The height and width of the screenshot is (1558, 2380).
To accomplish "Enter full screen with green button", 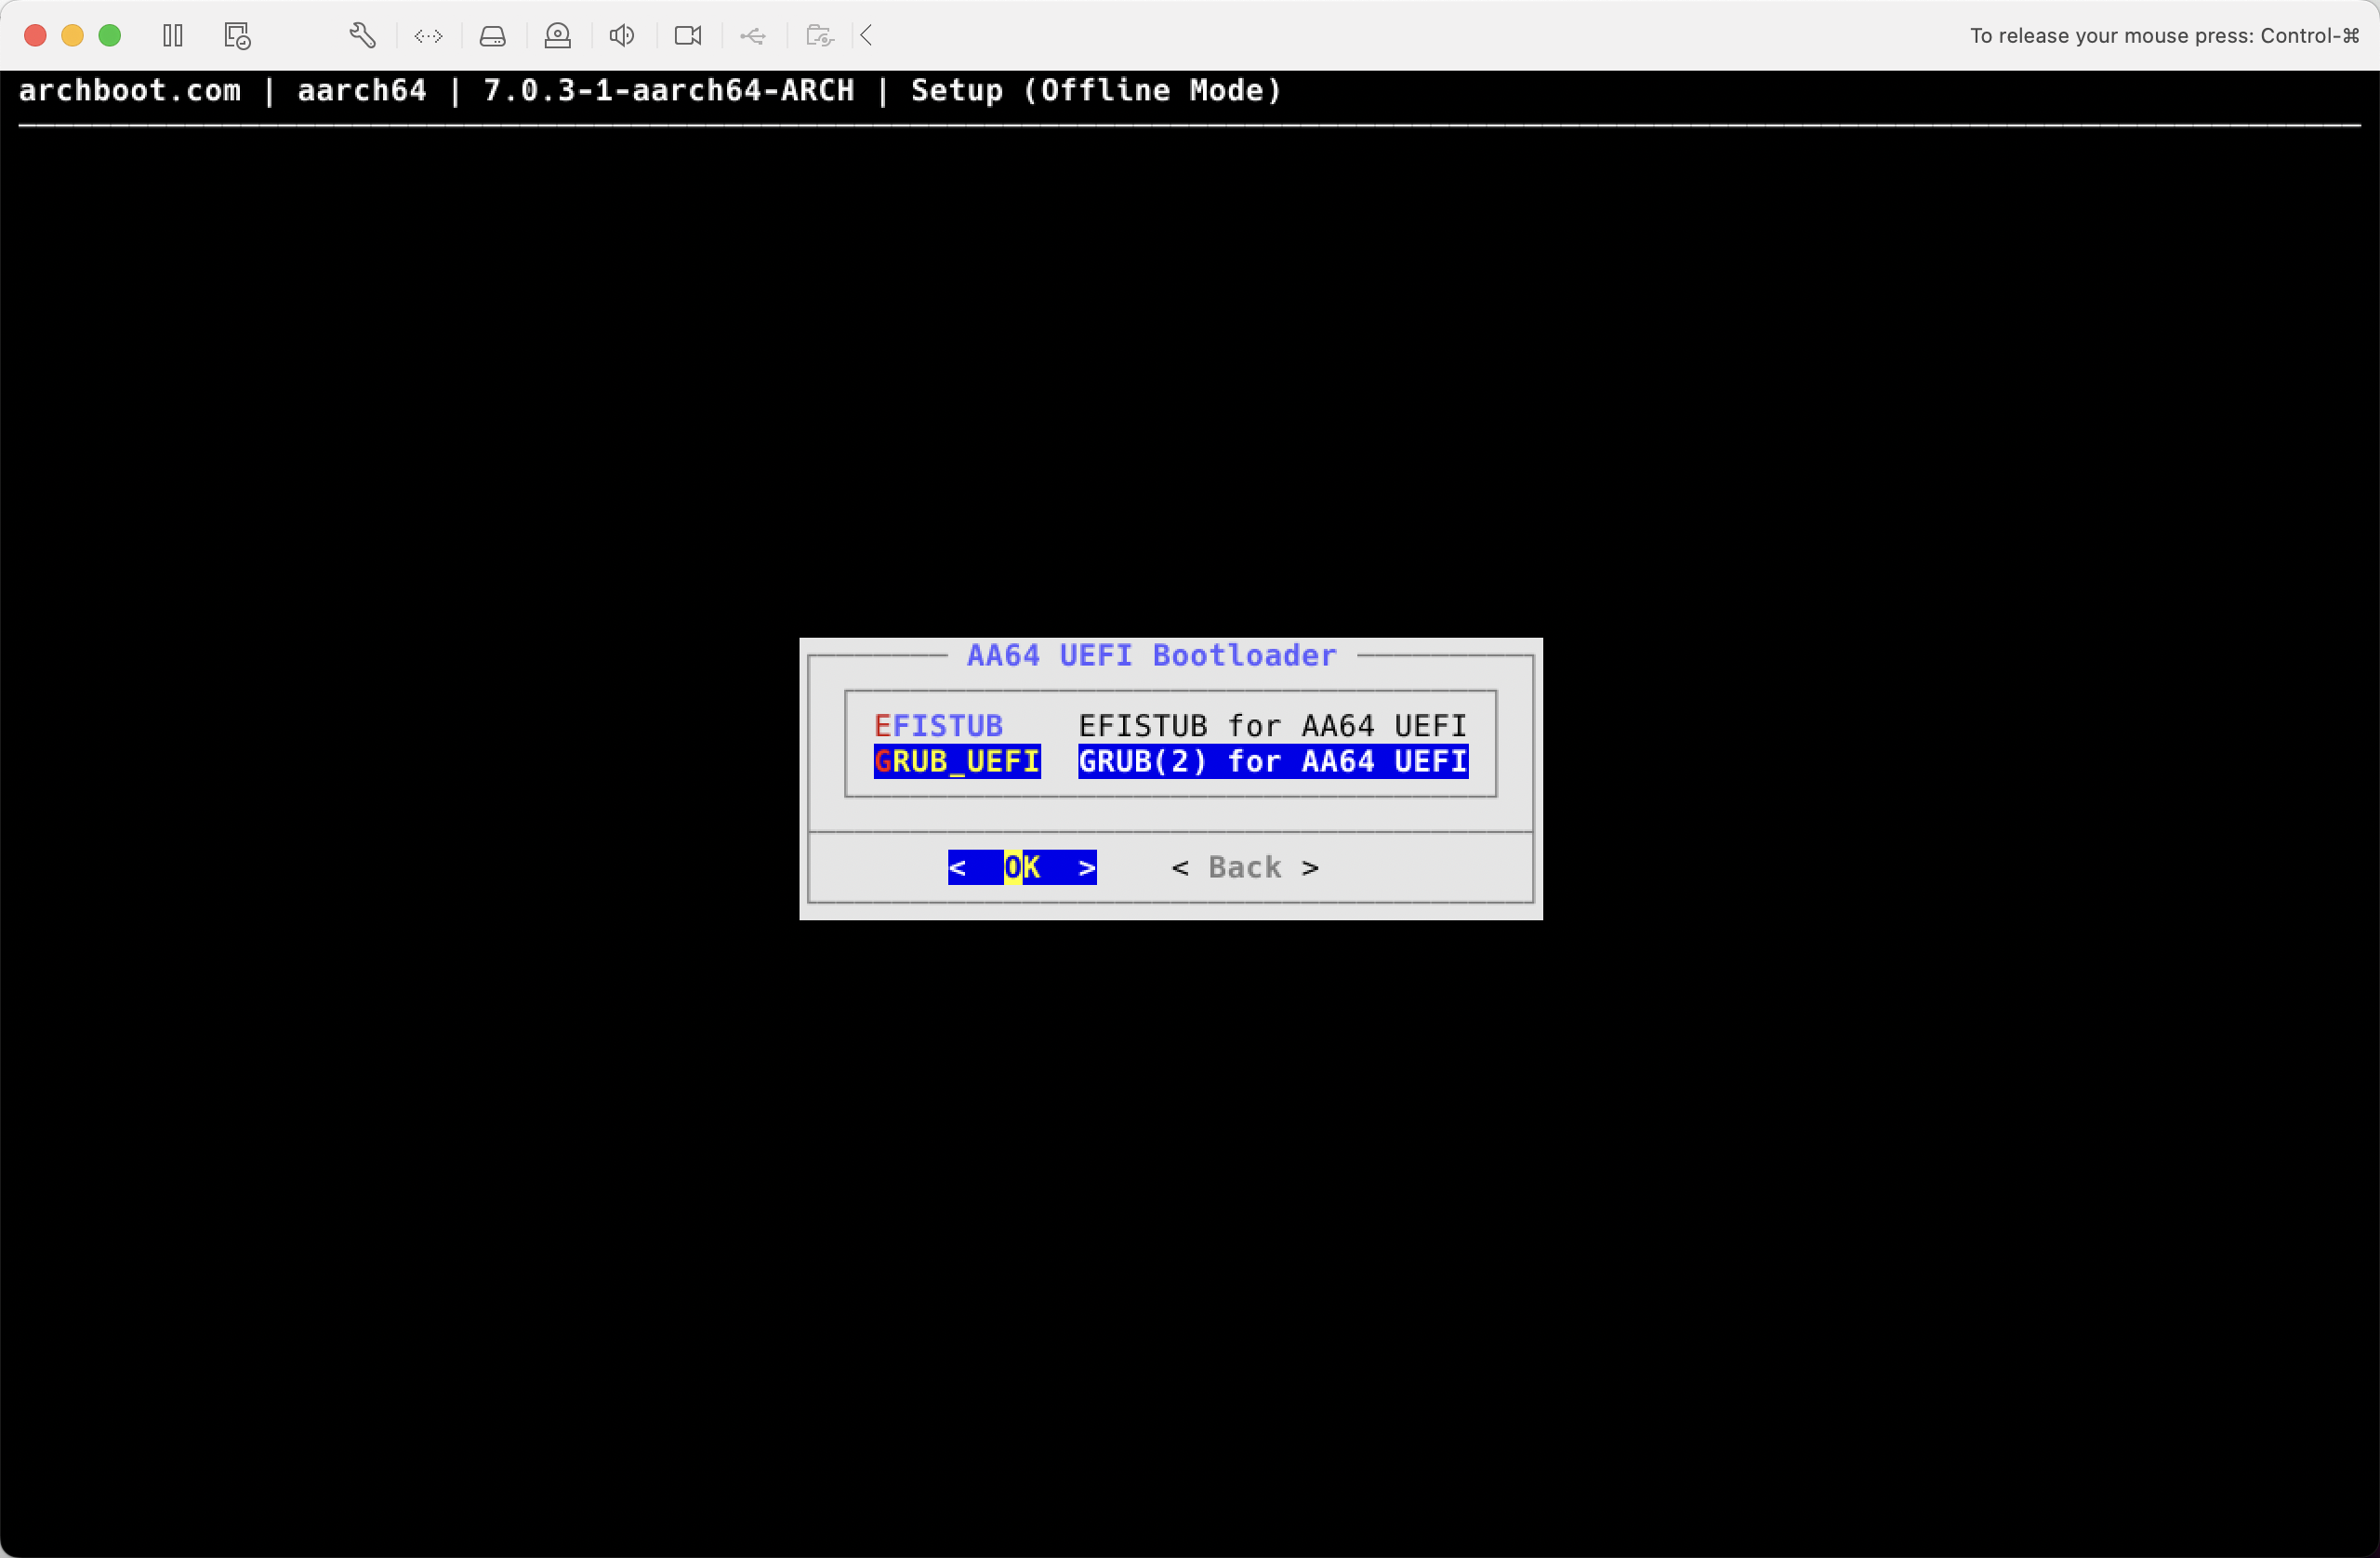I will coord(110,36).
